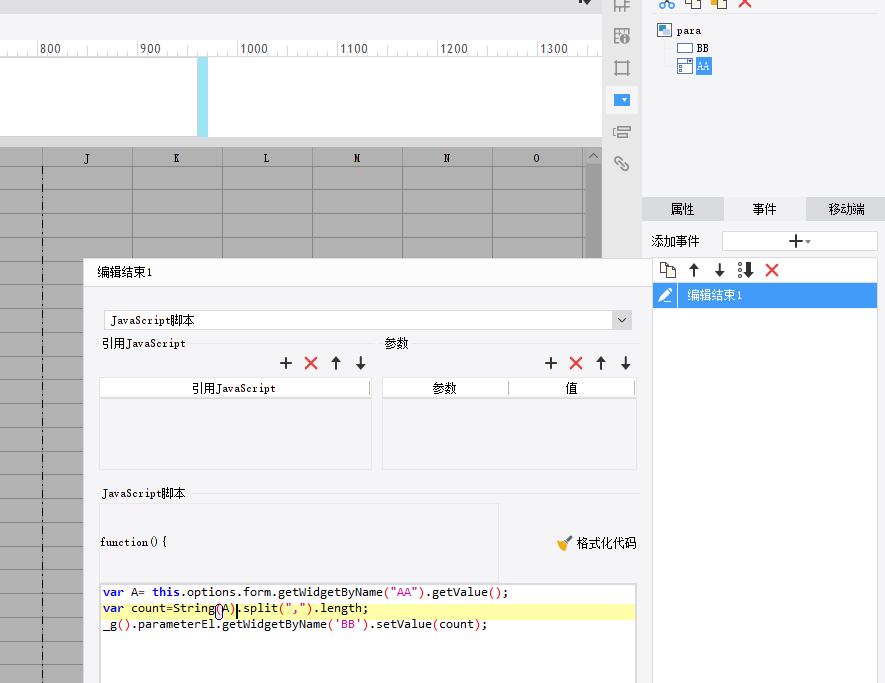Delete the selected event with red X
Image resolution: width=885 pixels, height=683 pixels.
772,270
